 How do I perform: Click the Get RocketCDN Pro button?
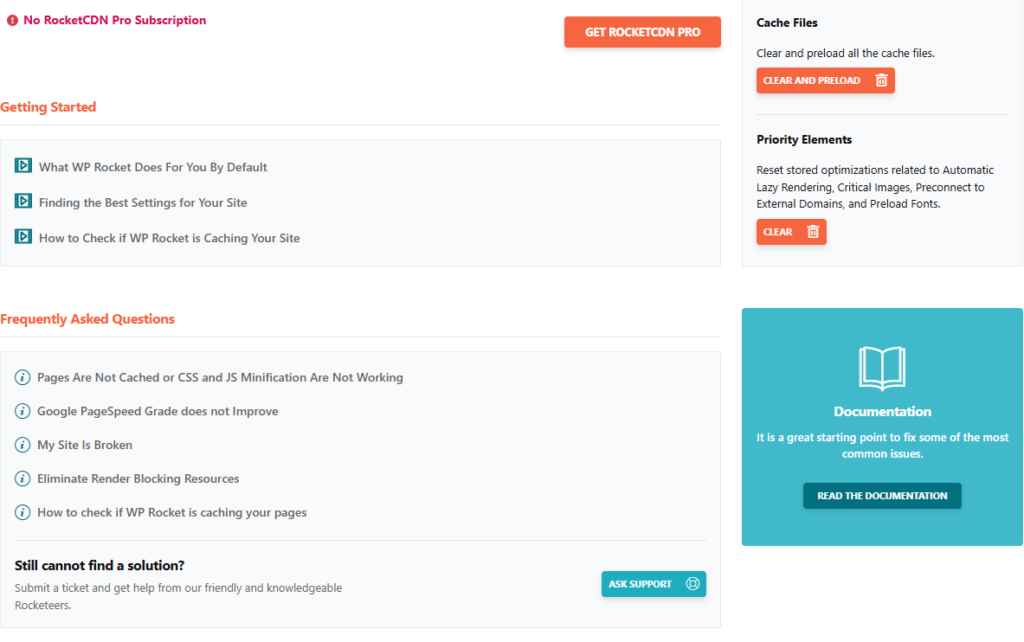pos(642,32)
